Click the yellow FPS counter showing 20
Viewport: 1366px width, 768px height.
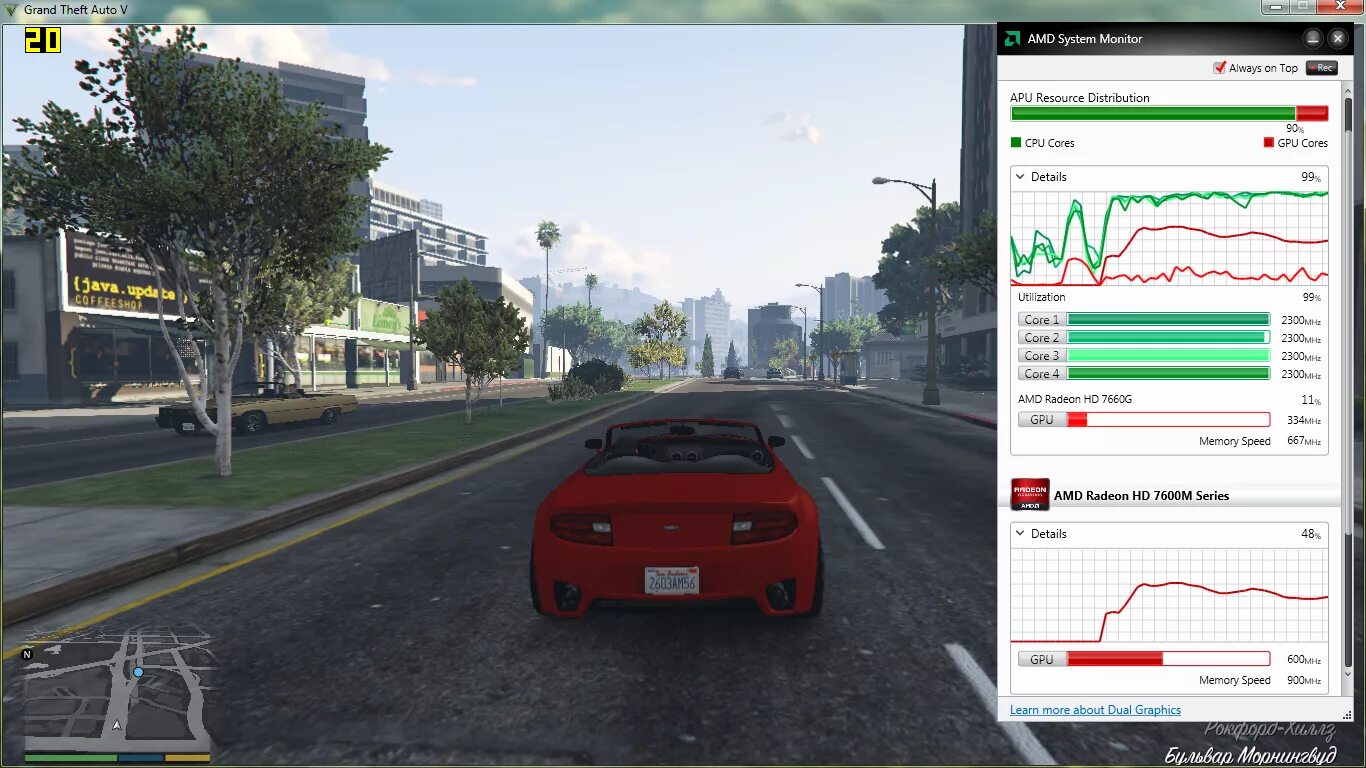point(43,40)
